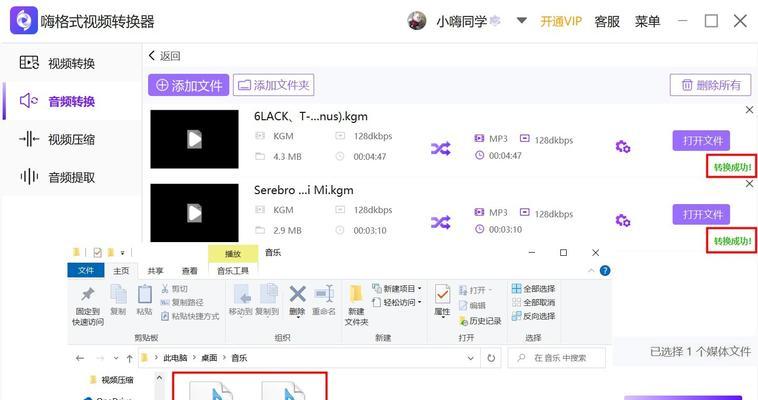758x400 pixels.
Task: Click 全部选择 in the ribbon
Action: click(x=533, y=289)
